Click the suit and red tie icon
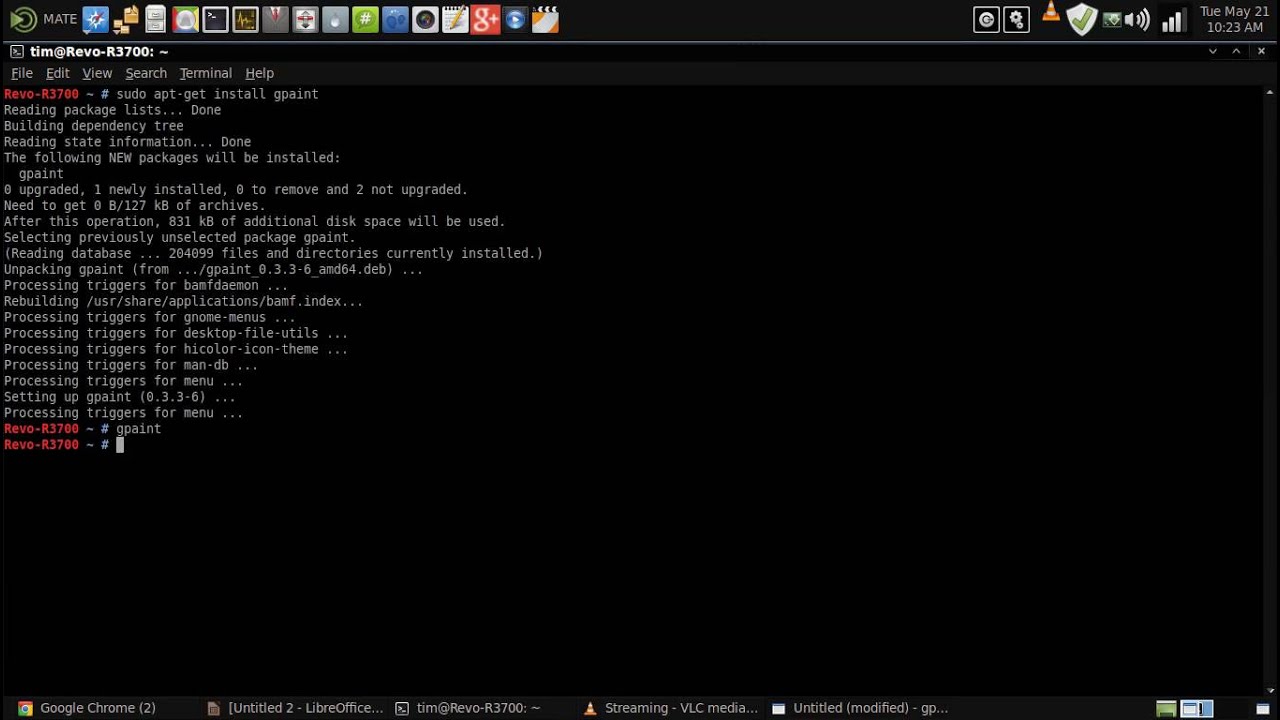 pos(275,19)
